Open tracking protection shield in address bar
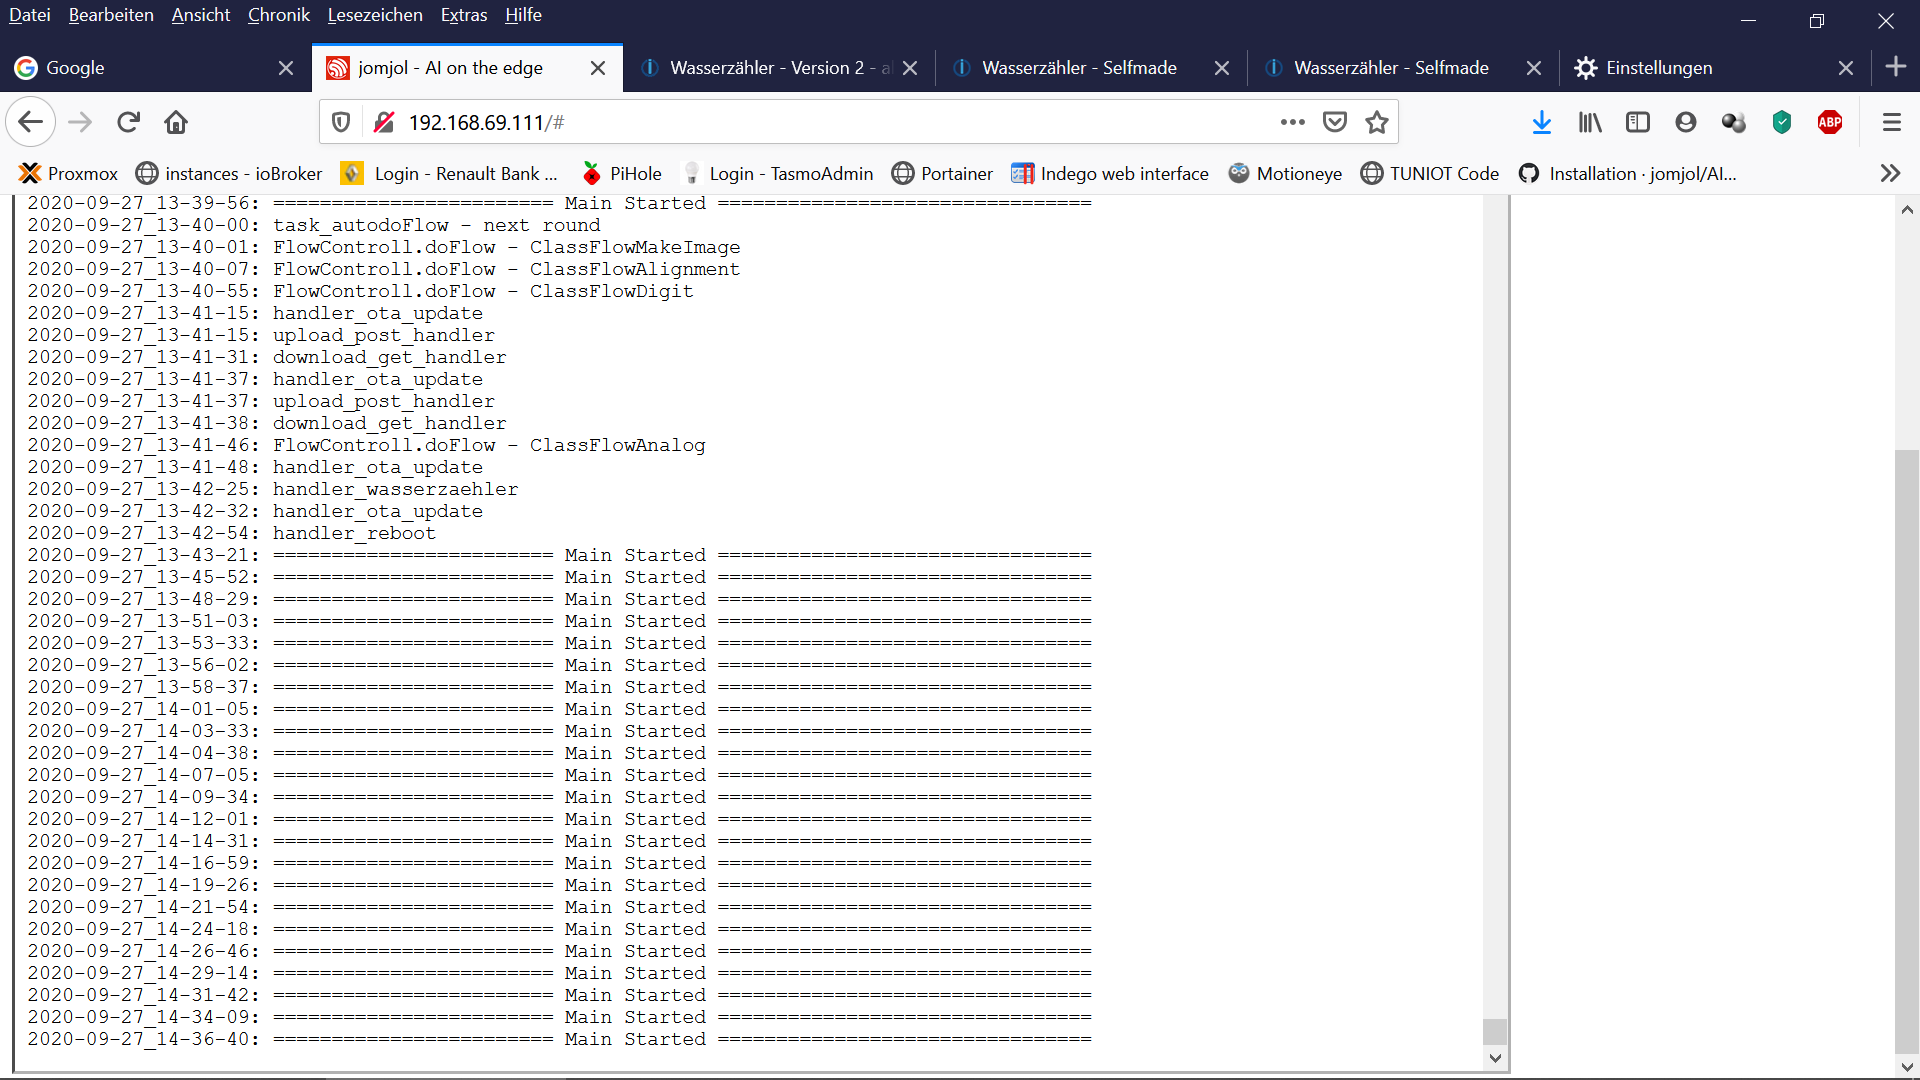Image resolution: width=1920 pixels, height=1080 pixels. pos(341,122)
